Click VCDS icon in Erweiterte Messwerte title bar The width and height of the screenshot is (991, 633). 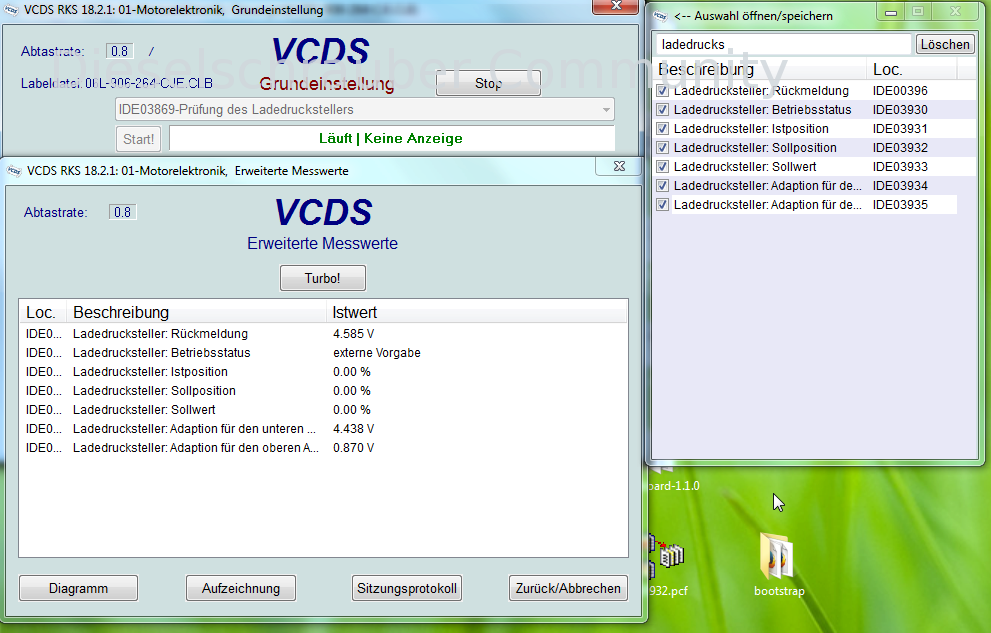[x=14, y=171]
